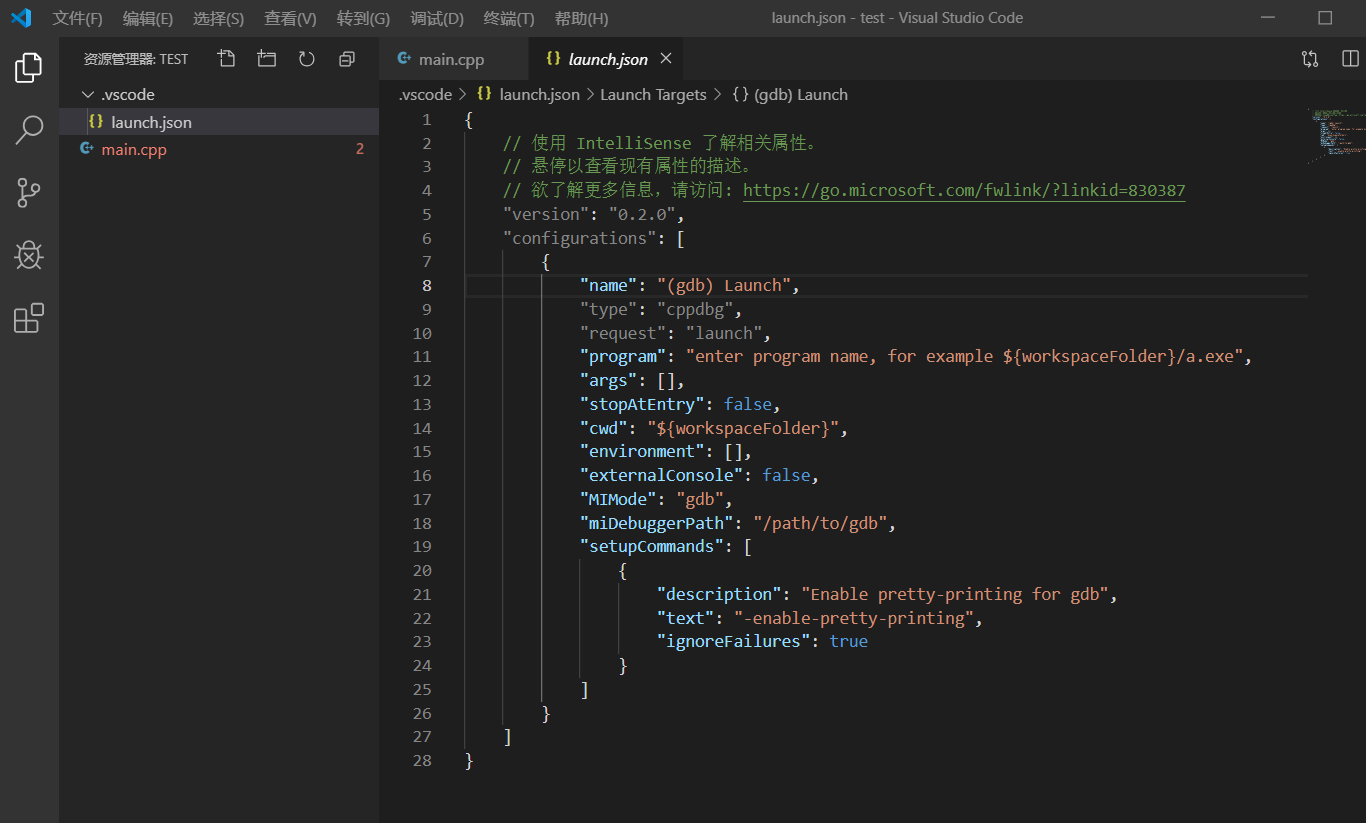Click the "${workspaceFolder}" cwd value
The height and width of the screenshot is (823, 1366).
pyautogui.click(x=743, y=428)
